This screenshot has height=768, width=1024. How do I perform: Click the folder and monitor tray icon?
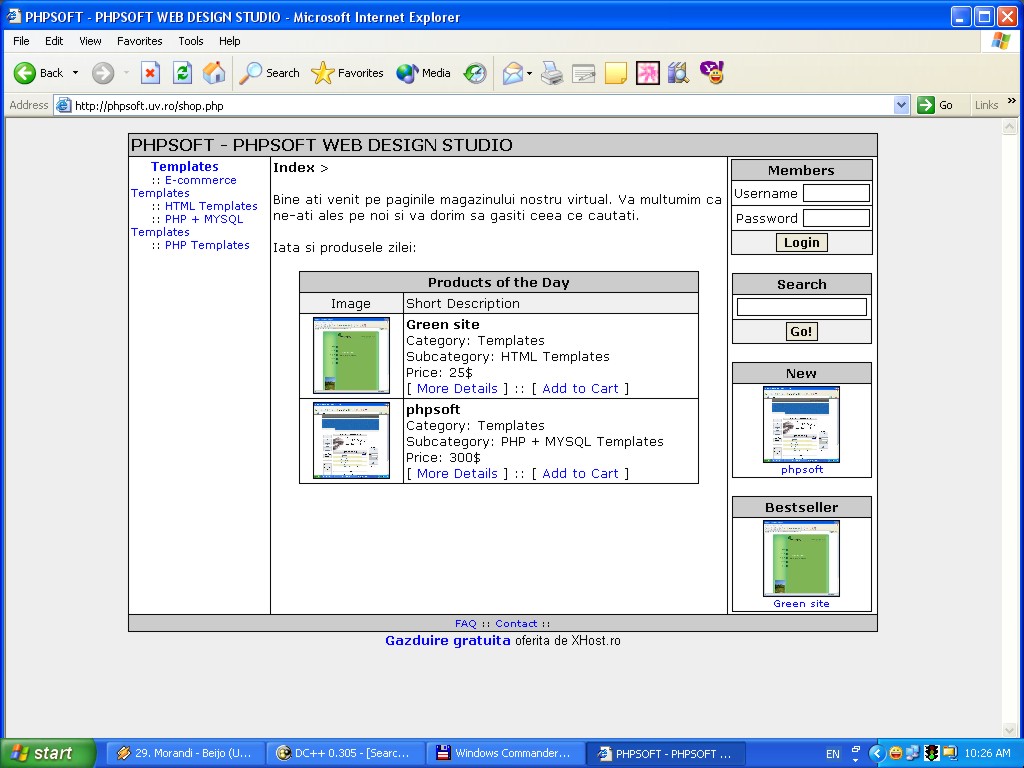[x=949, y=753]
